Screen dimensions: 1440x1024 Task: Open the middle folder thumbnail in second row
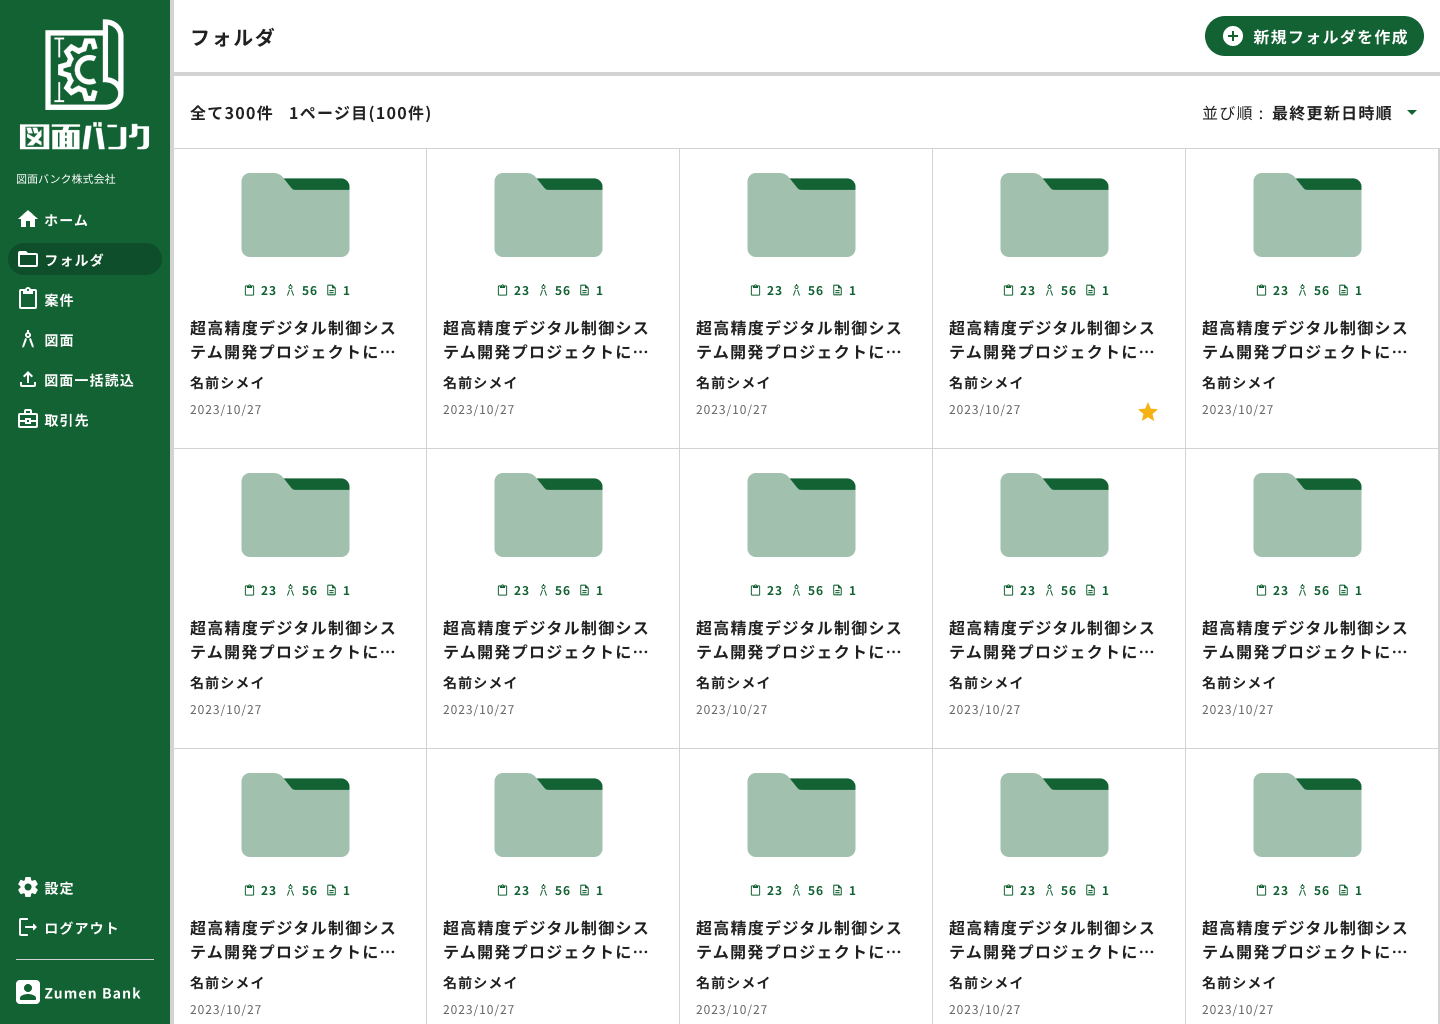801,515
